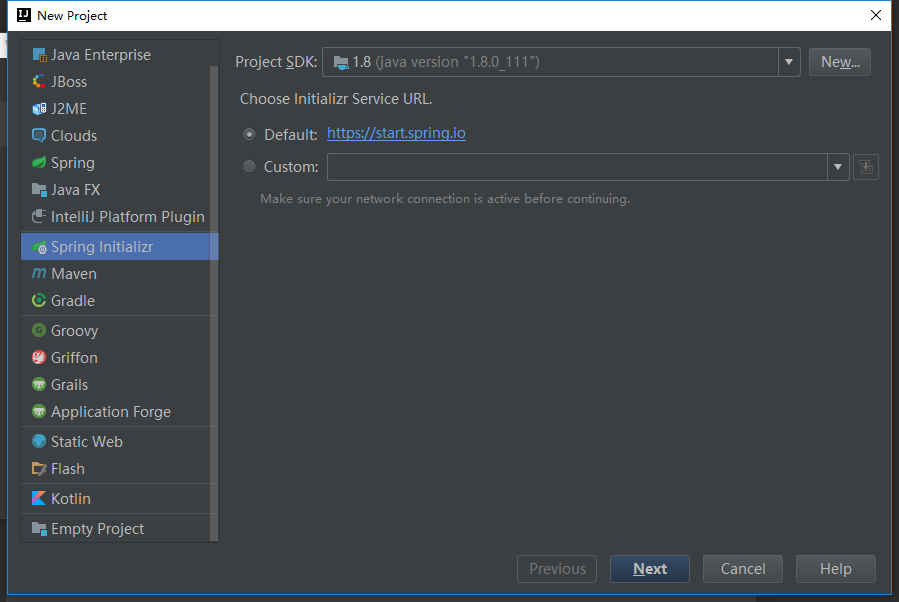899x602 pixels.
Task: Click the Maven m icon
Action: pos(39,273)
